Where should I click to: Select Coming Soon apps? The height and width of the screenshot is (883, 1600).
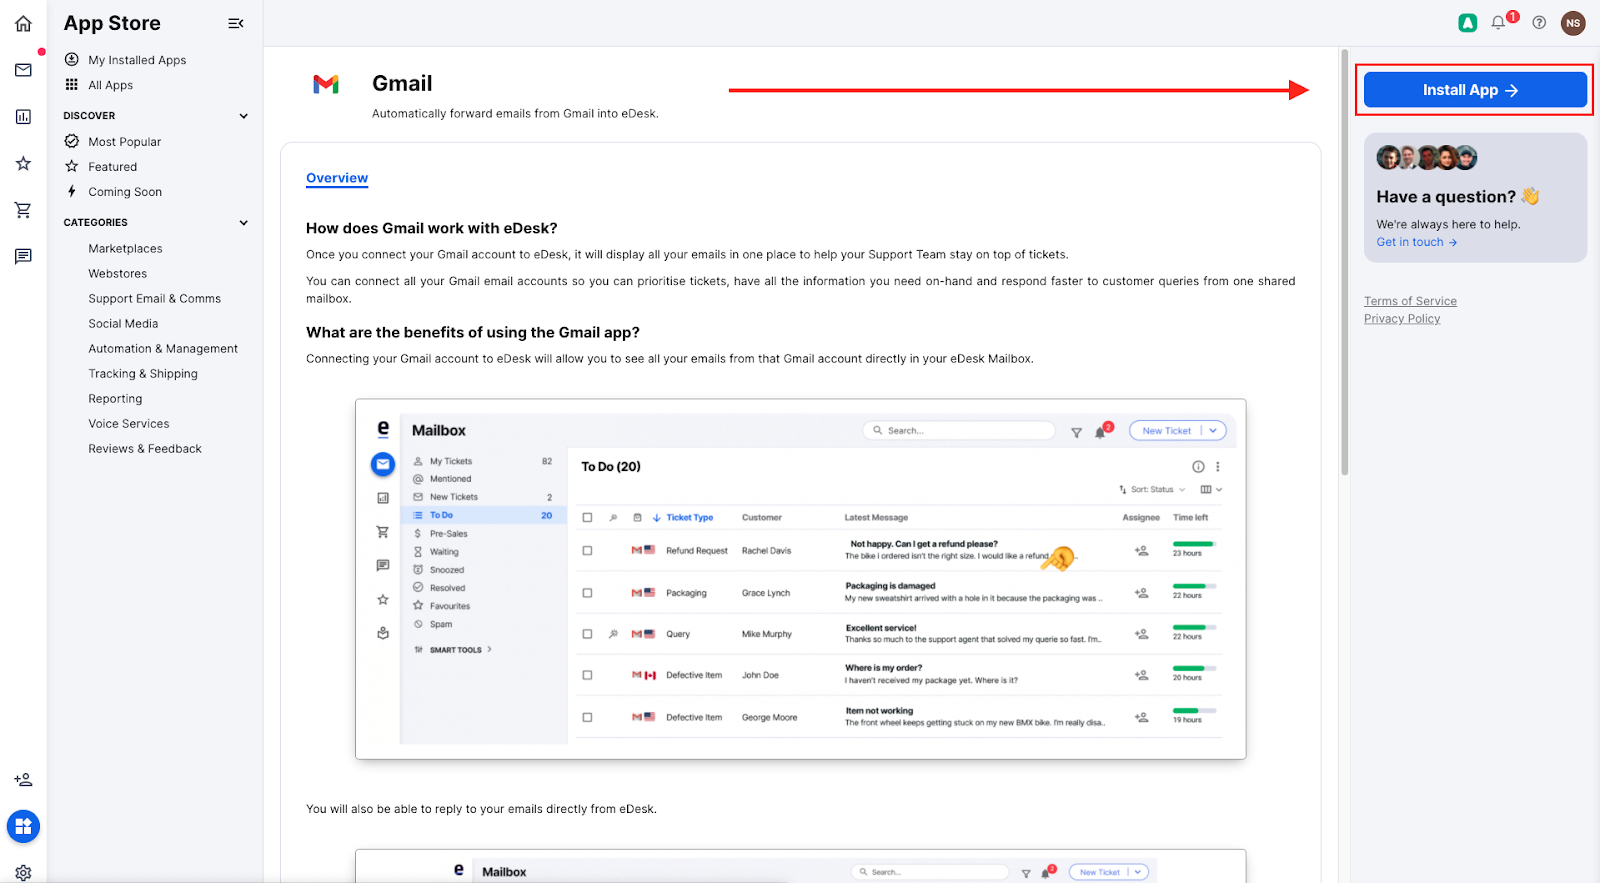coord(124,192)
